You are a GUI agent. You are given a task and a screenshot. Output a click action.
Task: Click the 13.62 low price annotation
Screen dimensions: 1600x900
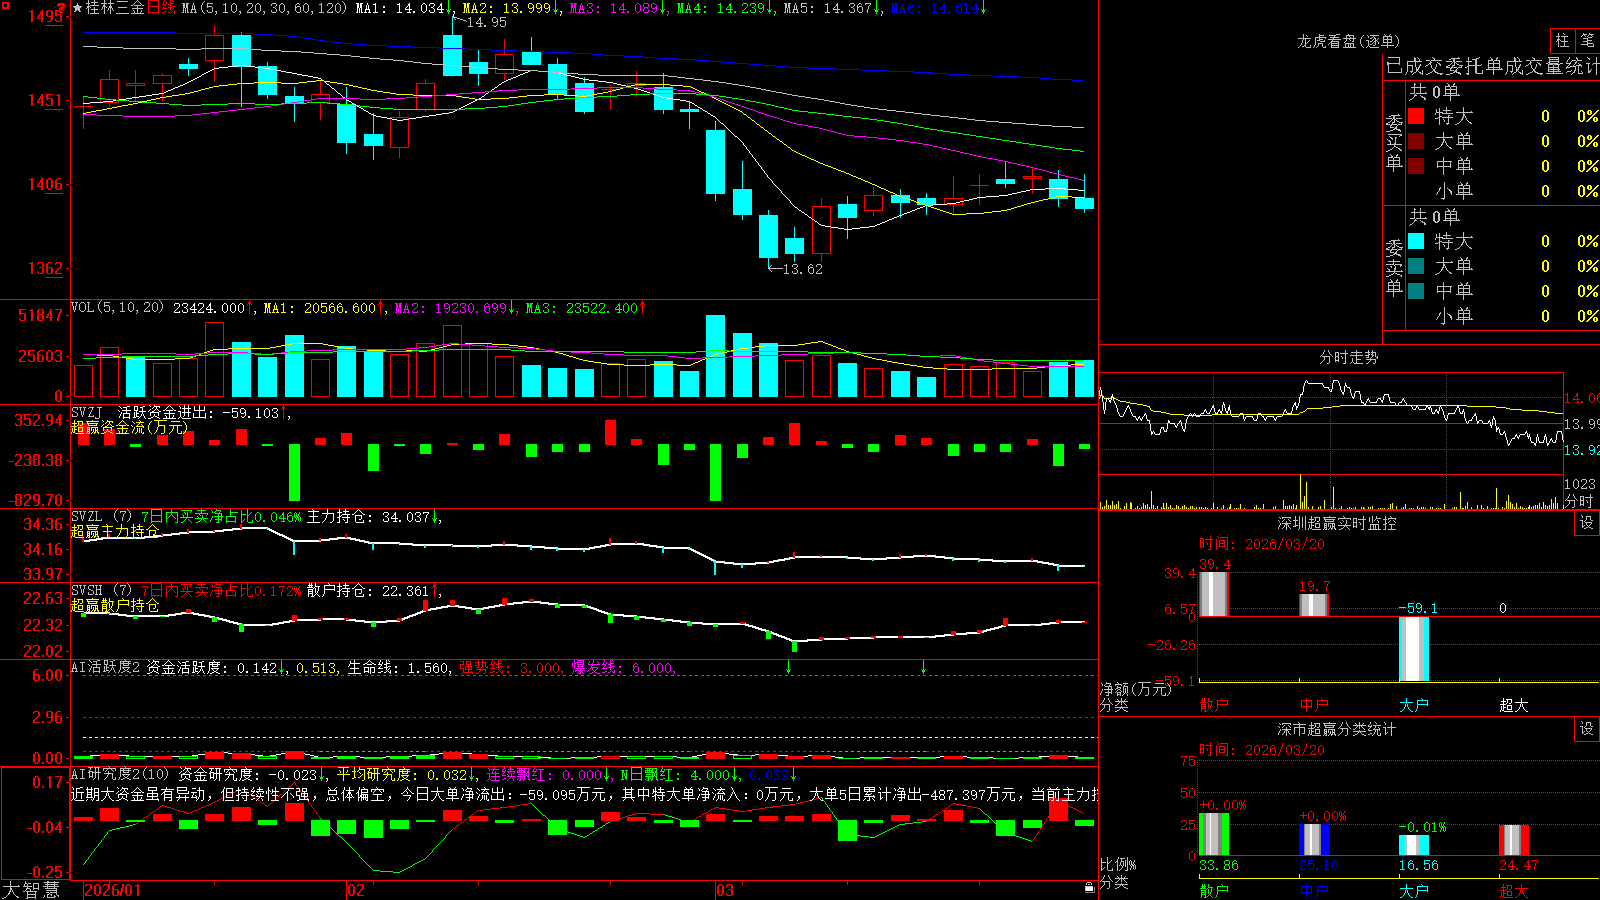tap(795, 269)
